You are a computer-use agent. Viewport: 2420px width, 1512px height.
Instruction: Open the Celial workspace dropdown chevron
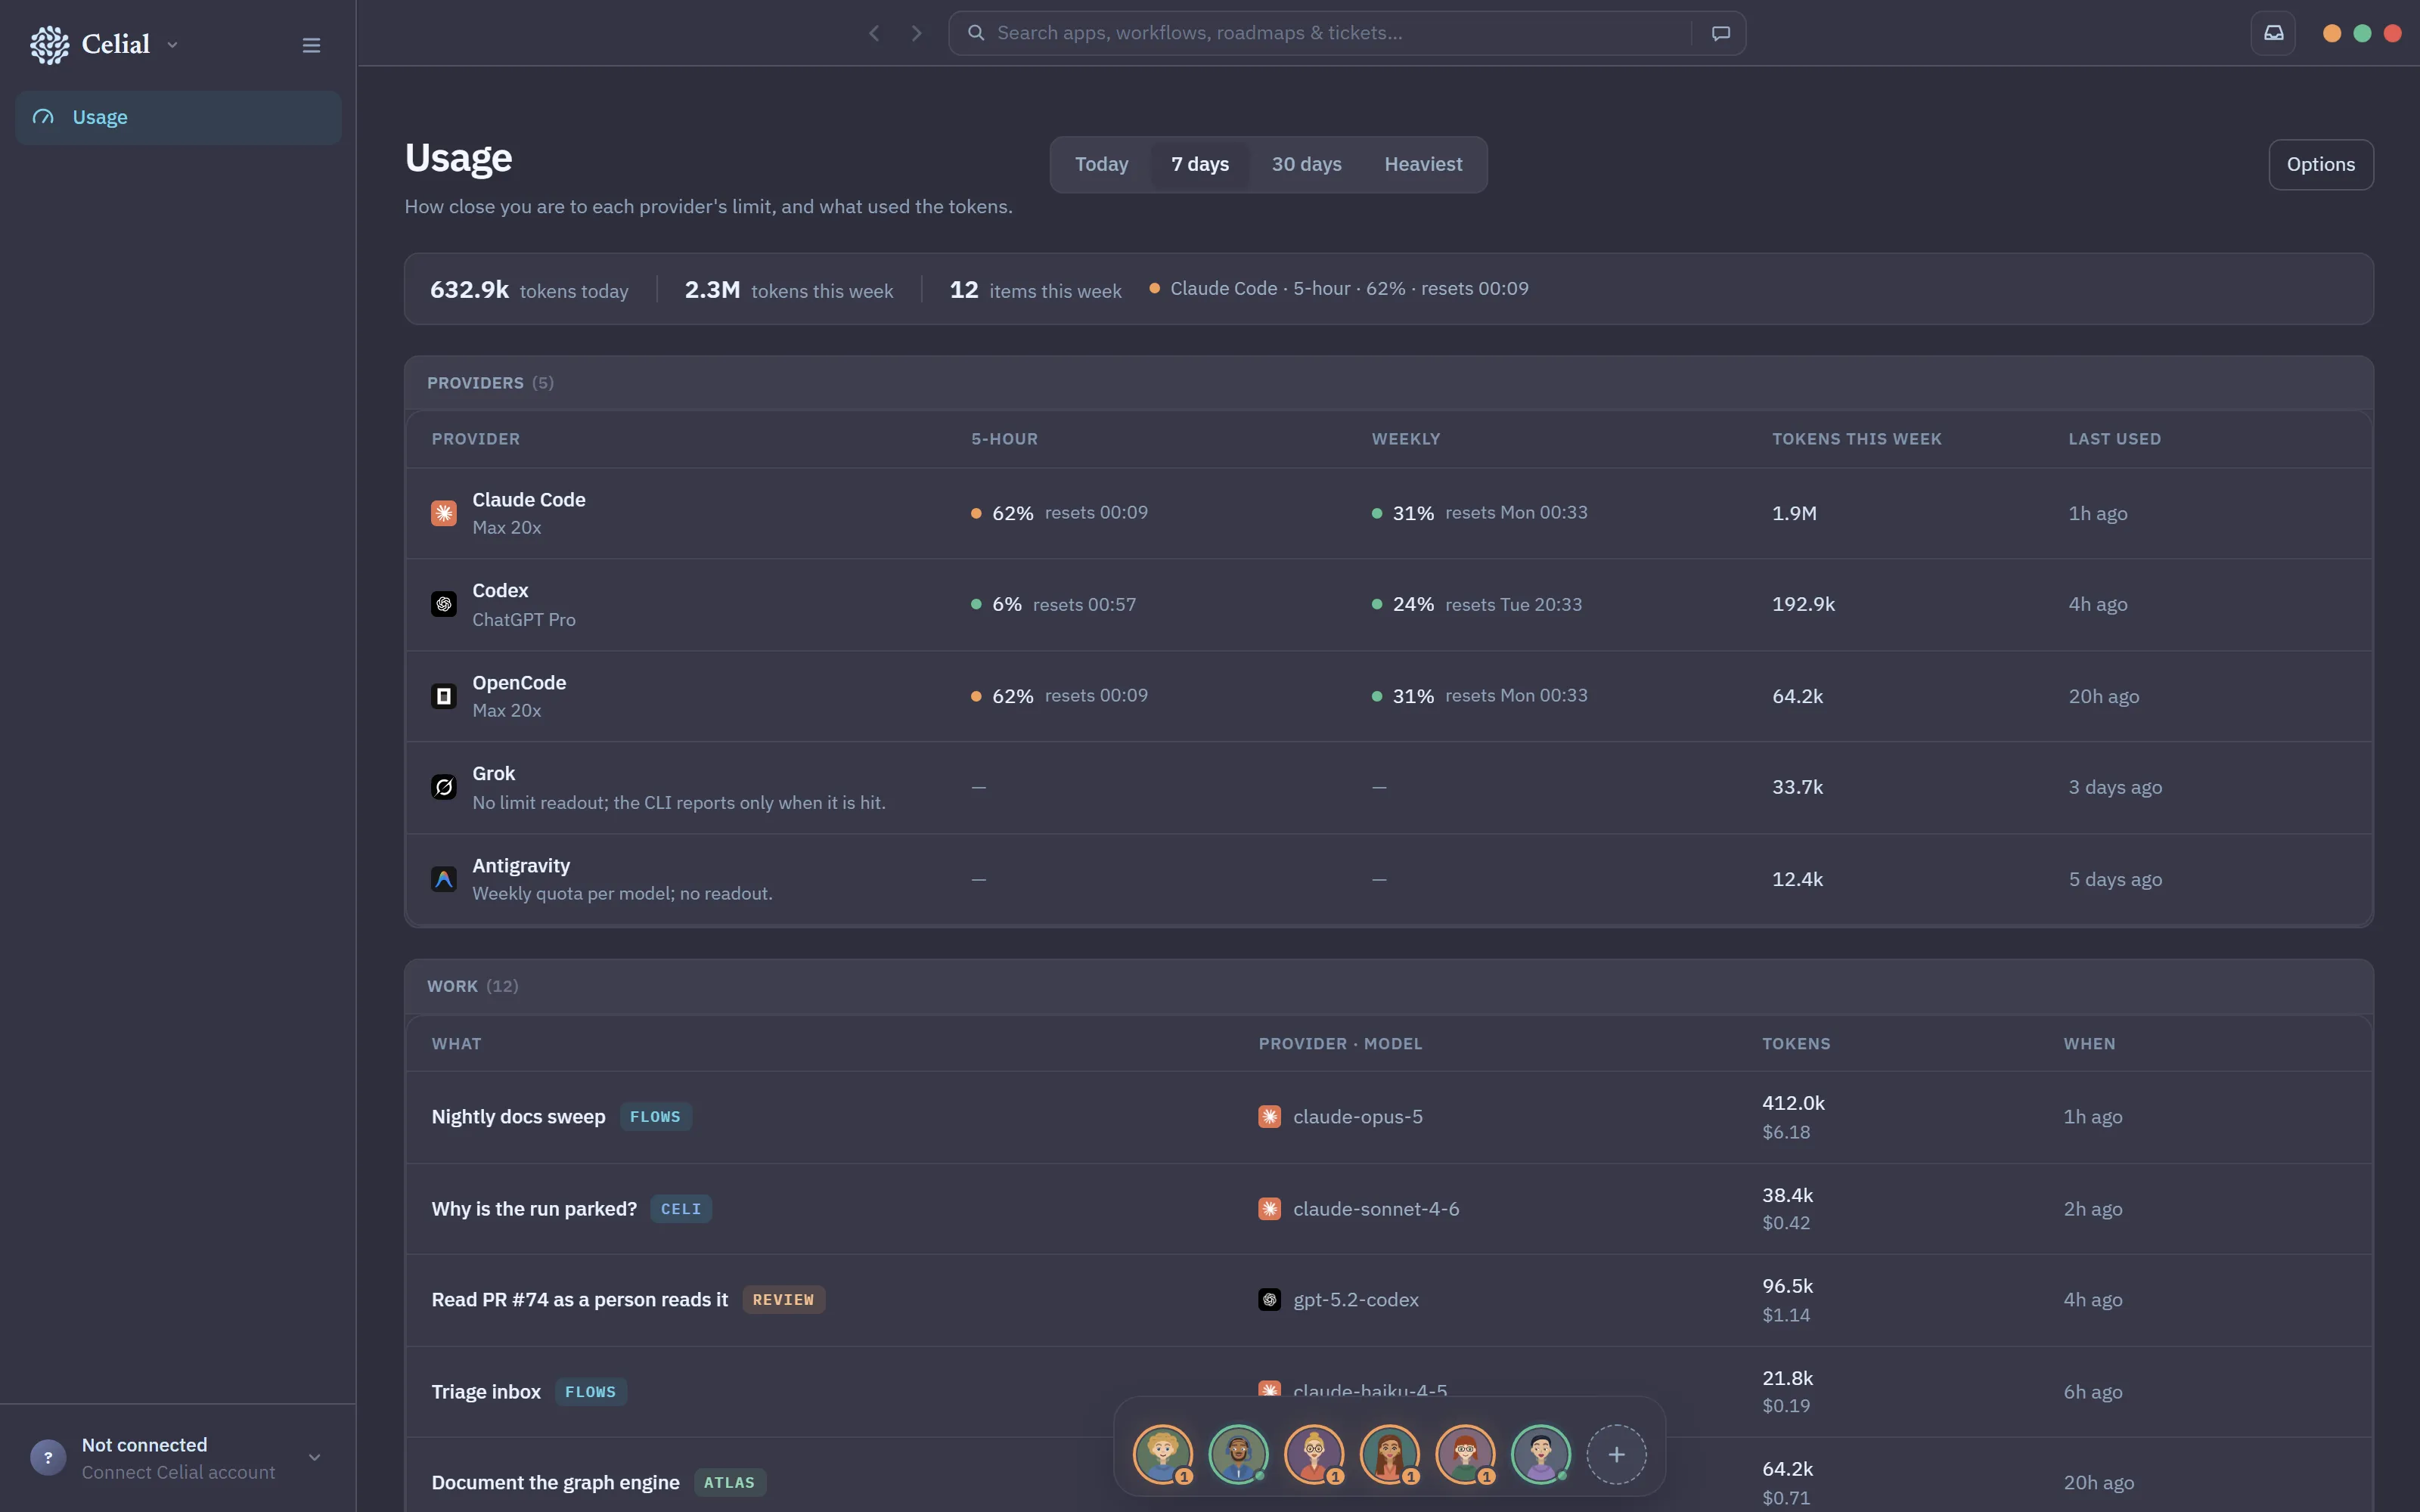pyautogui.click(x=172, y=45)
